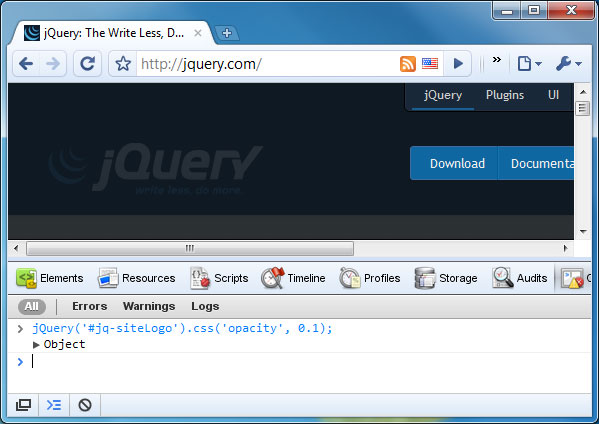Image resolution: width=599 pixels, height=424 pixels.
Task: Expand the Object result in console
Action: pyautogui.click(x=36, y=345)
